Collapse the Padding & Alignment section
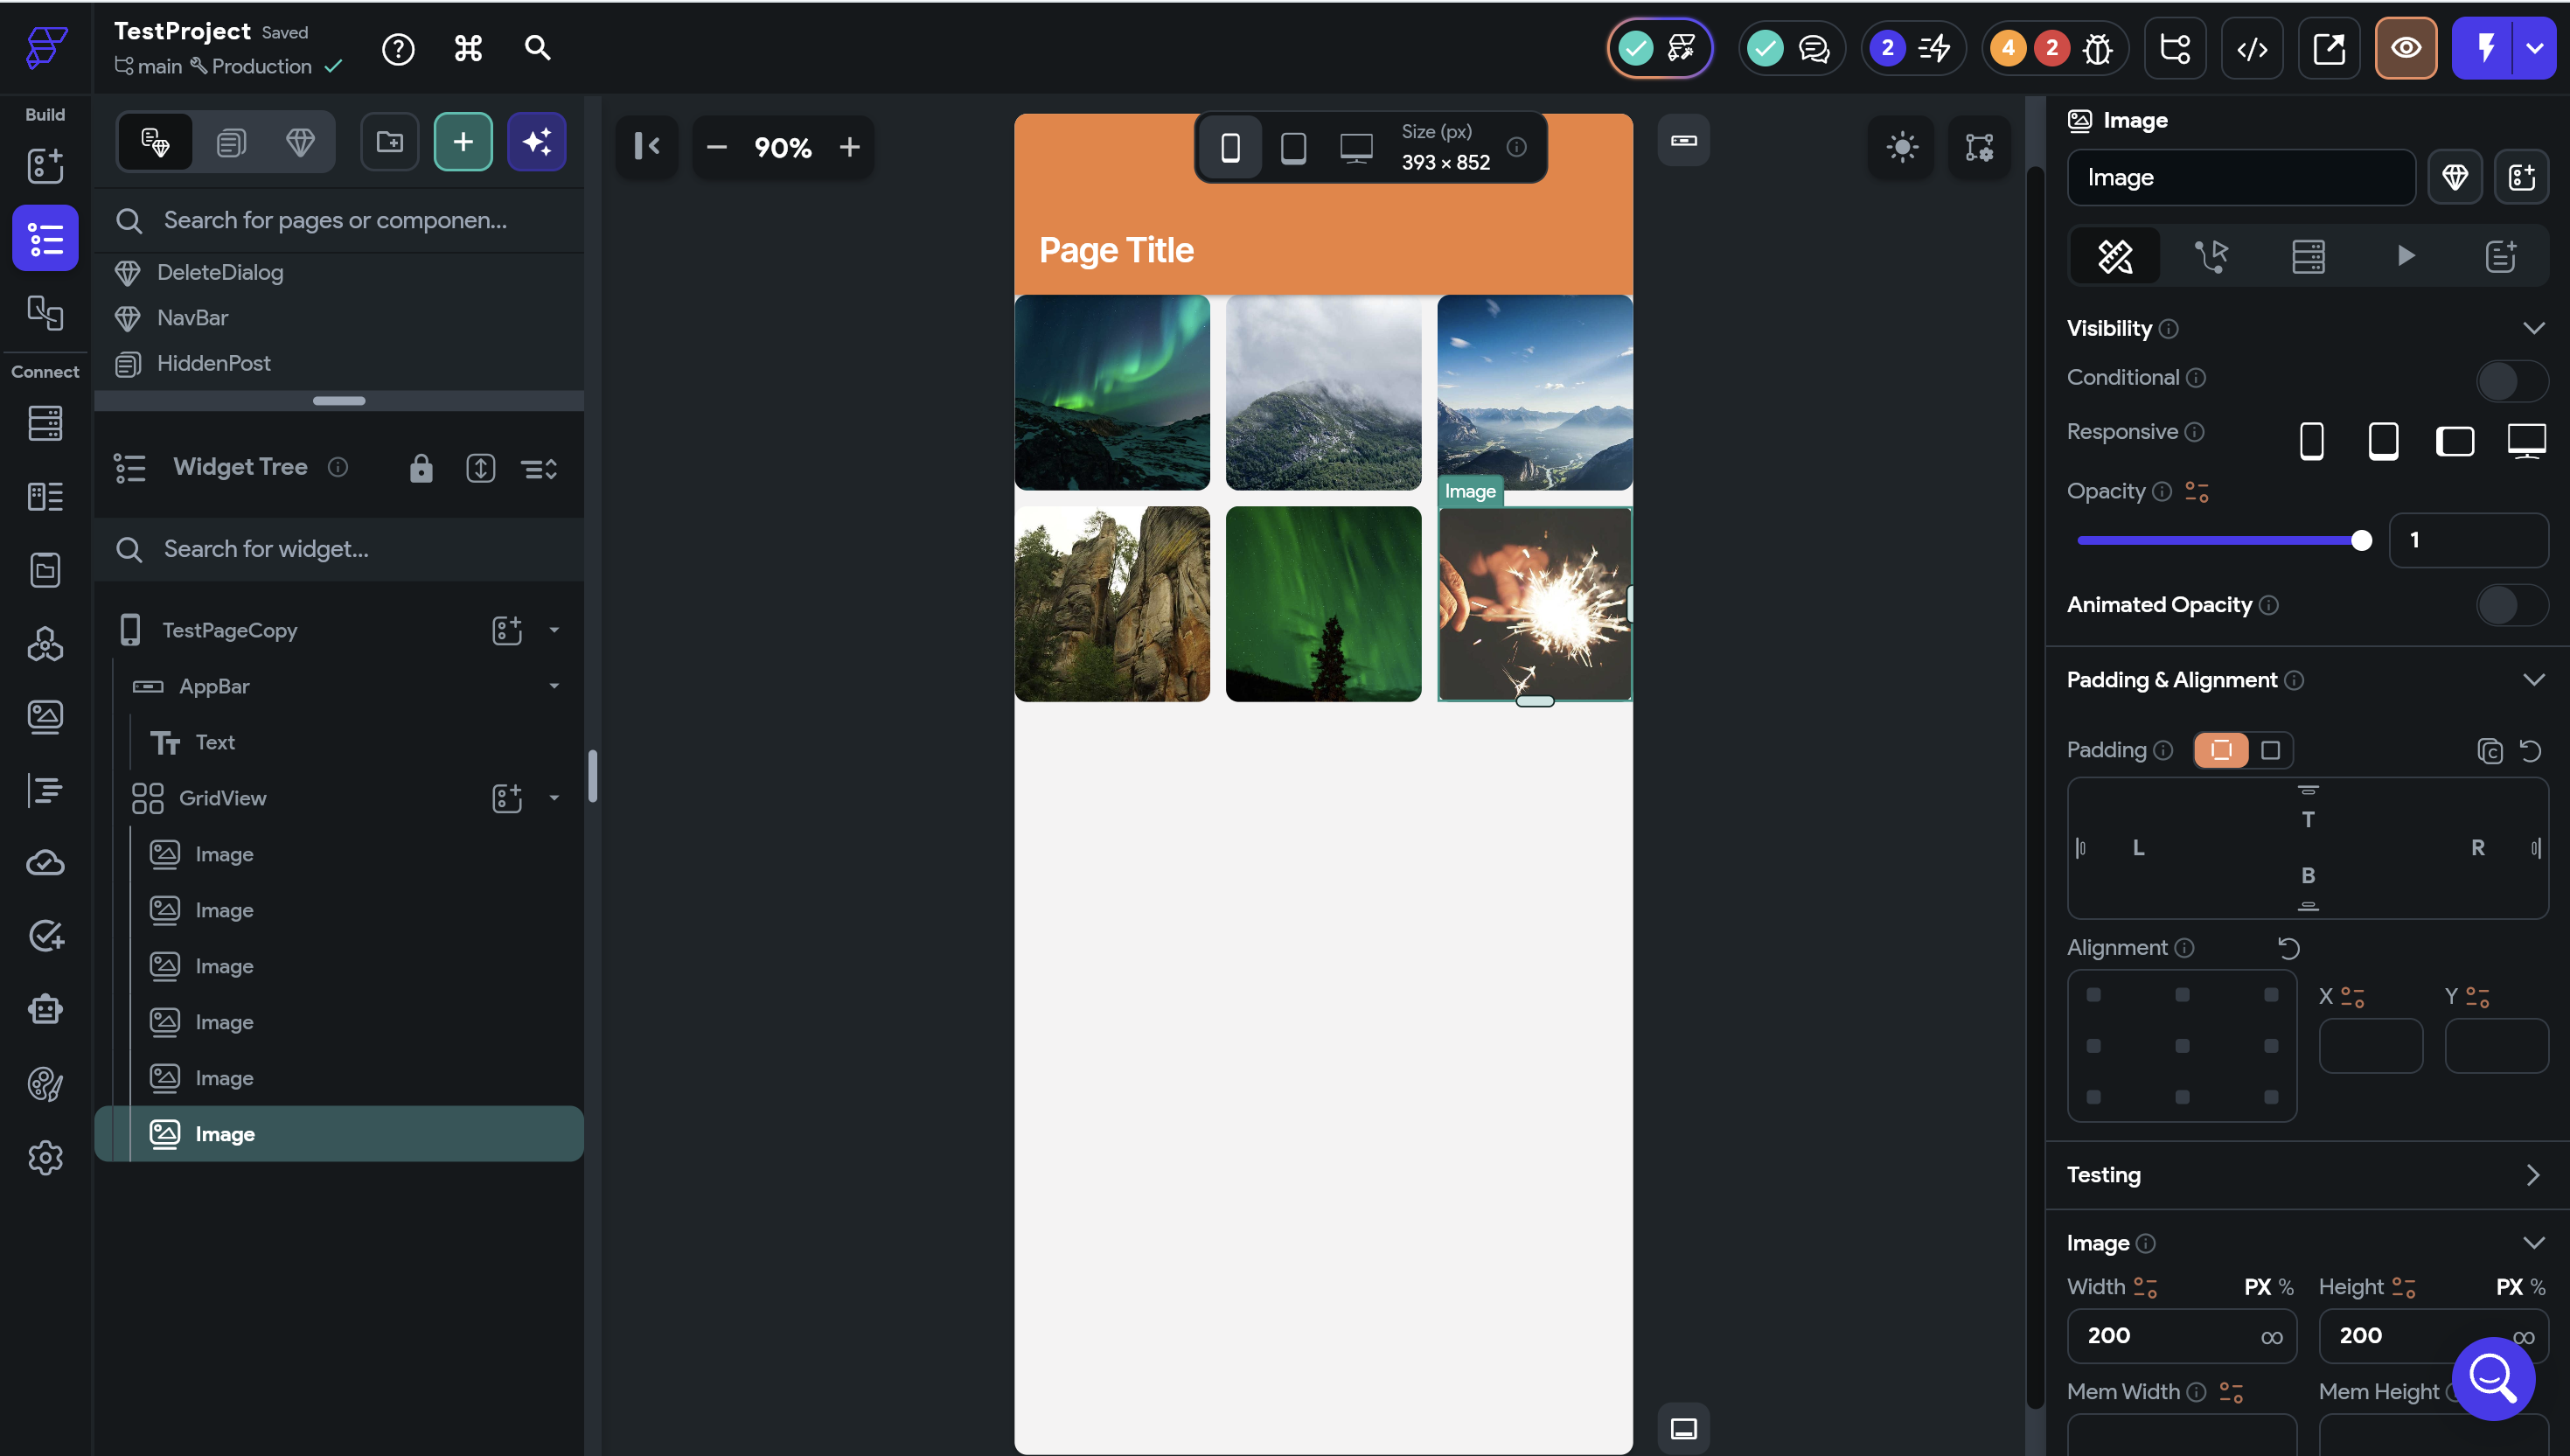 [x=2532, y=680]
